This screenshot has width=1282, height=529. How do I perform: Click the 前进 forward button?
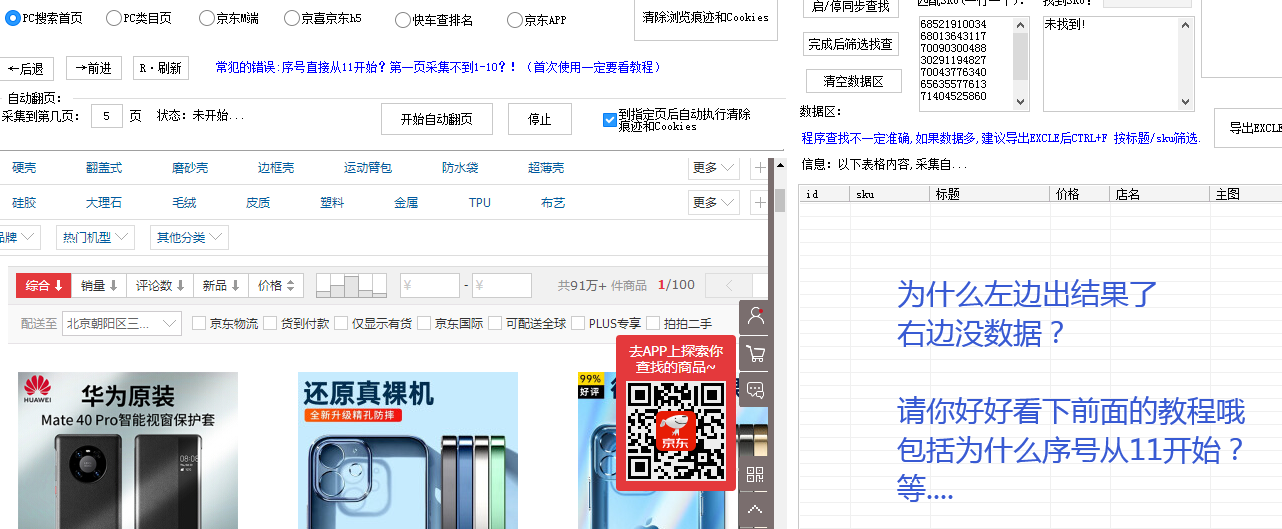(x=94, y=68)
